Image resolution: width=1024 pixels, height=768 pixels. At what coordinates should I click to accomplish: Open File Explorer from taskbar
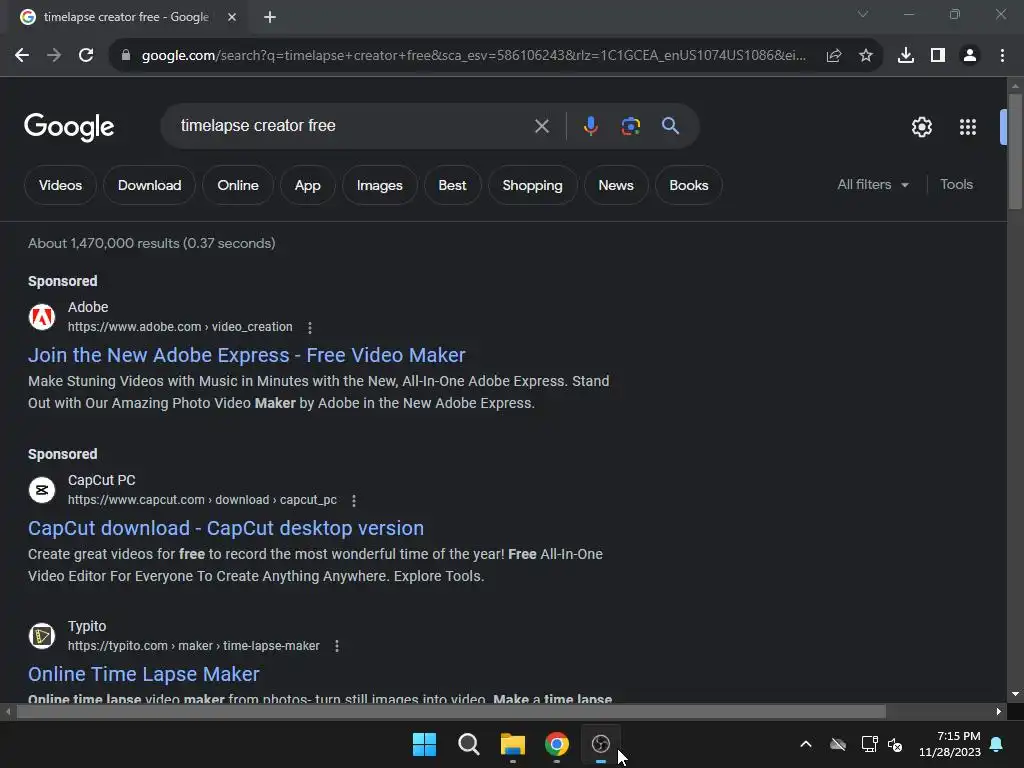513,744
